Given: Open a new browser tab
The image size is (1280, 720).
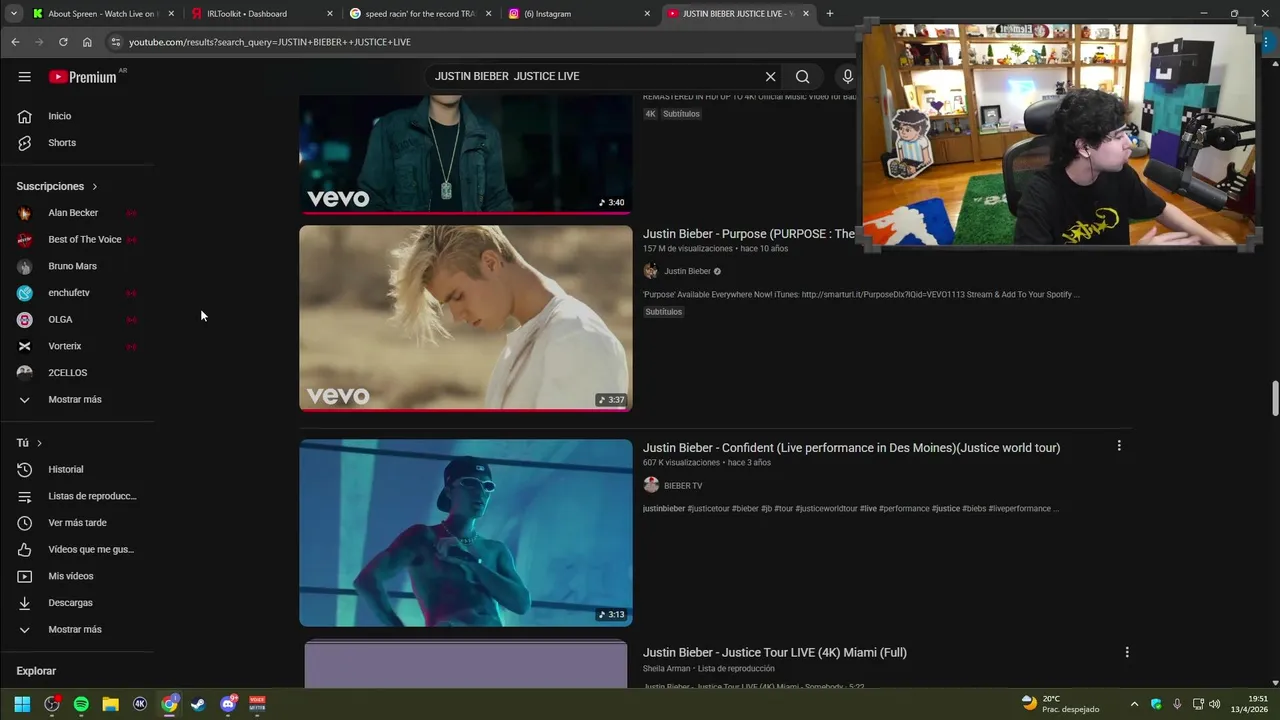Looking at the screenshot, I should tap(829, 14).
